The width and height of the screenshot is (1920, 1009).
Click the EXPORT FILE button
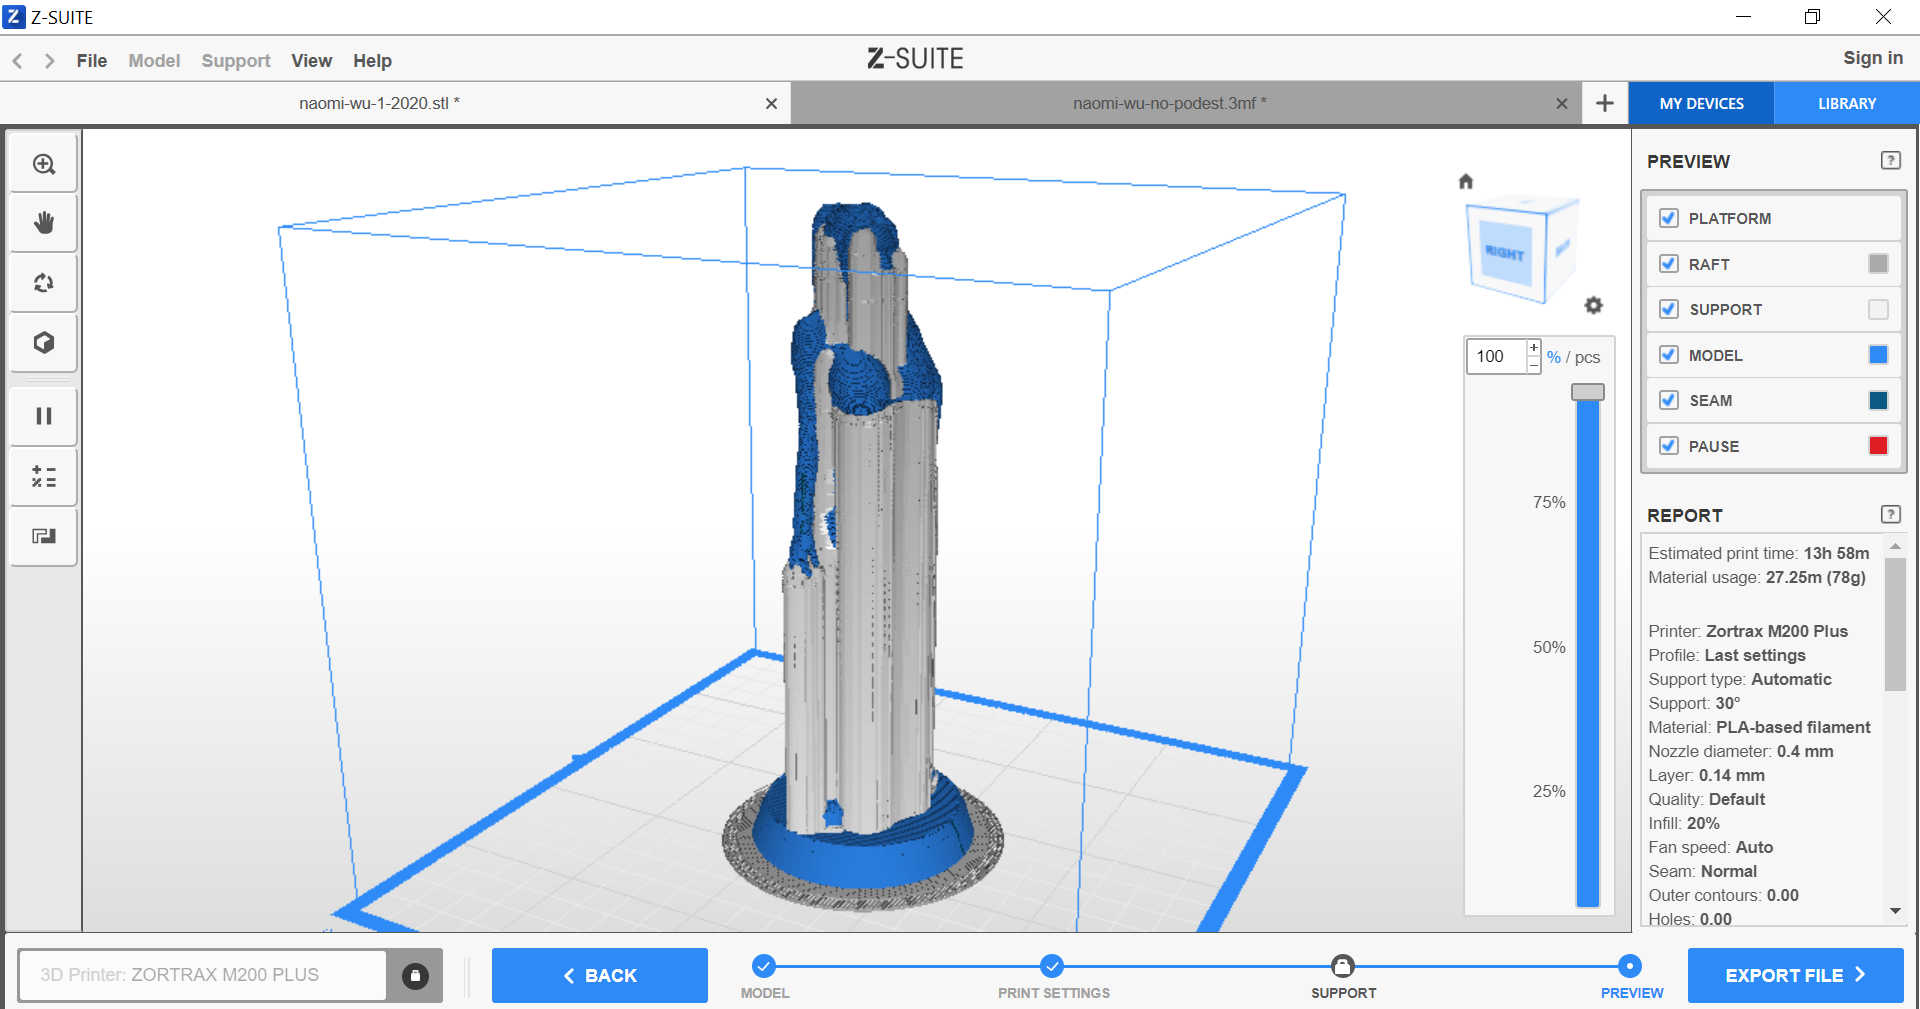1795,975
